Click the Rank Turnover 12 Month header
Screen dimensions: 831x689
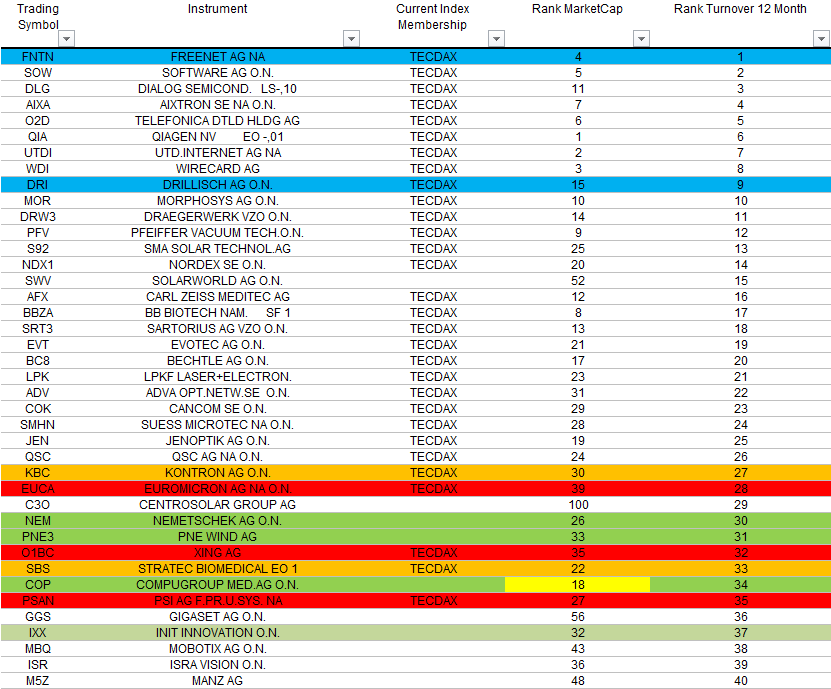tap(740, 9)
